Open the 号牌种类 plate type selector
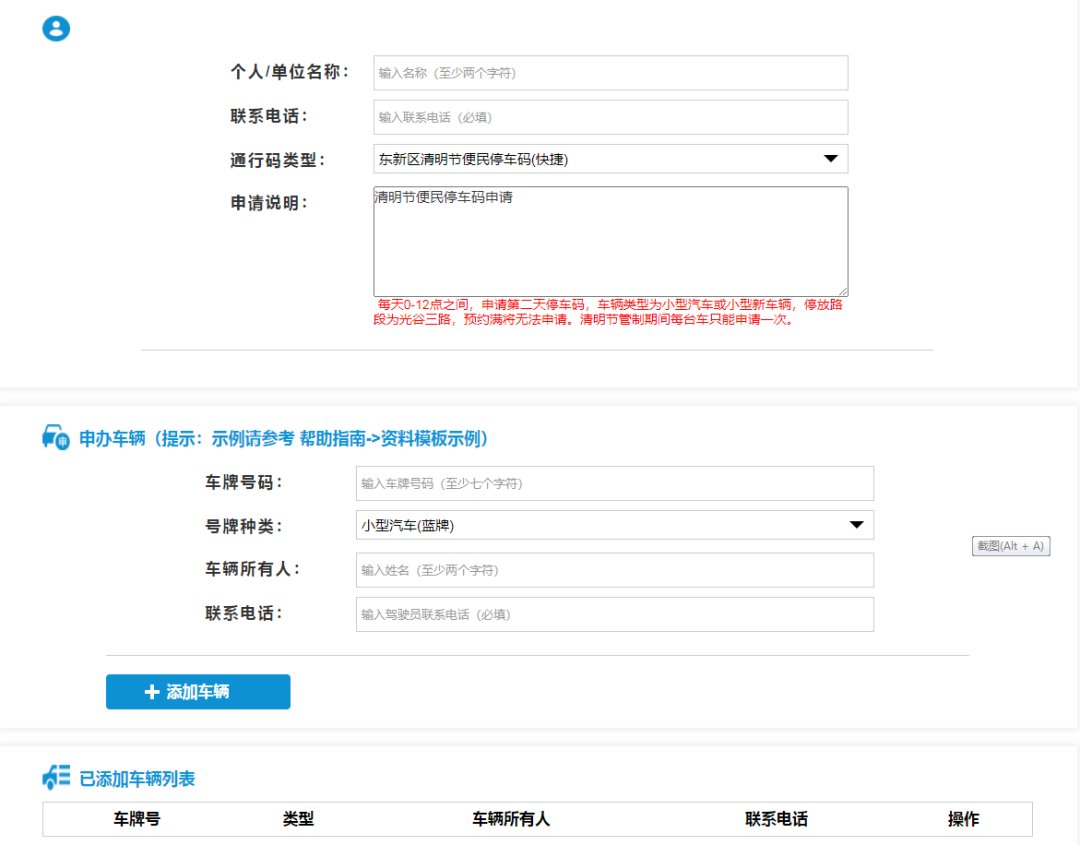This screenshot has height=845, width=1080. [611, 524]
